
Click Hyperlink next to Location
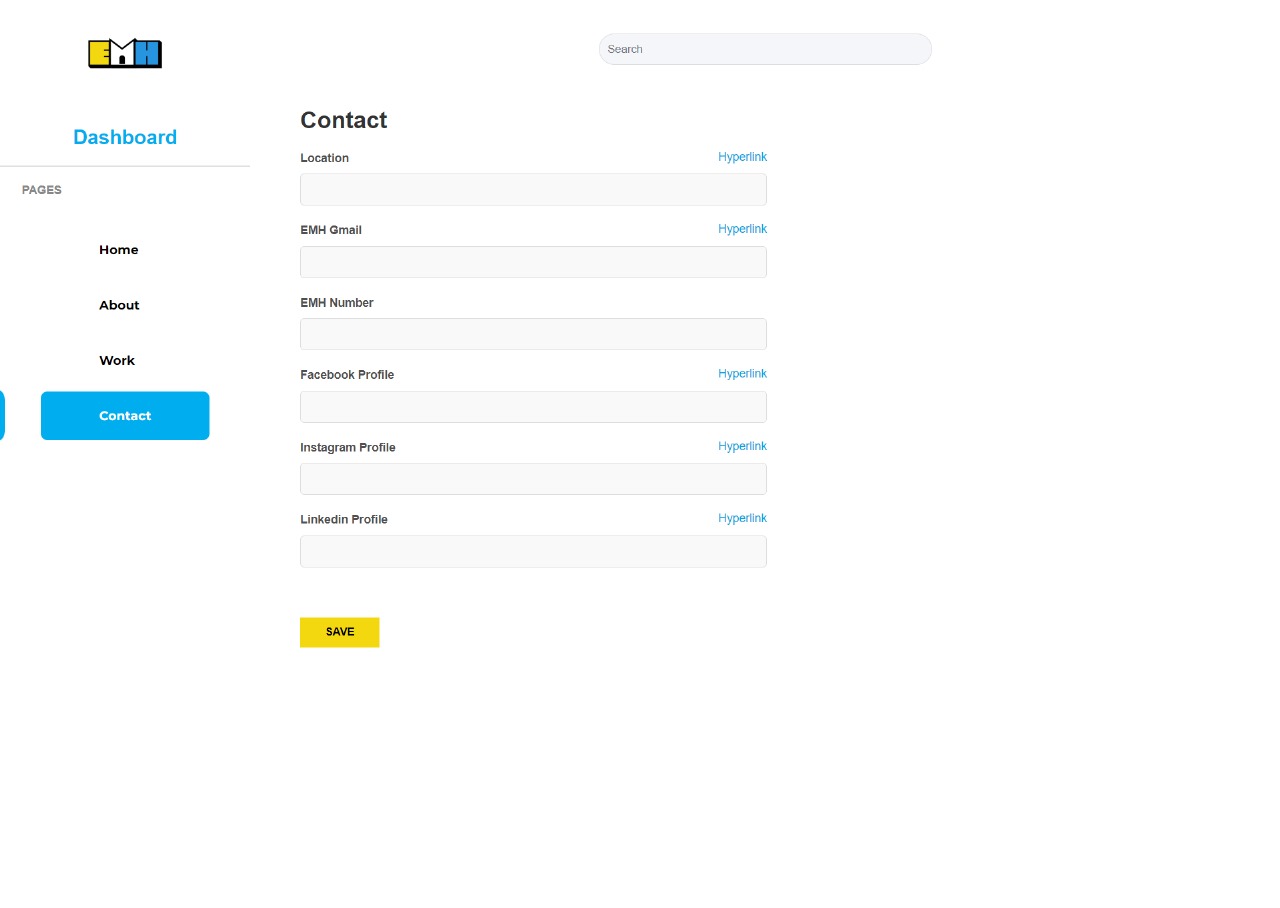click(x=742, y=157)
